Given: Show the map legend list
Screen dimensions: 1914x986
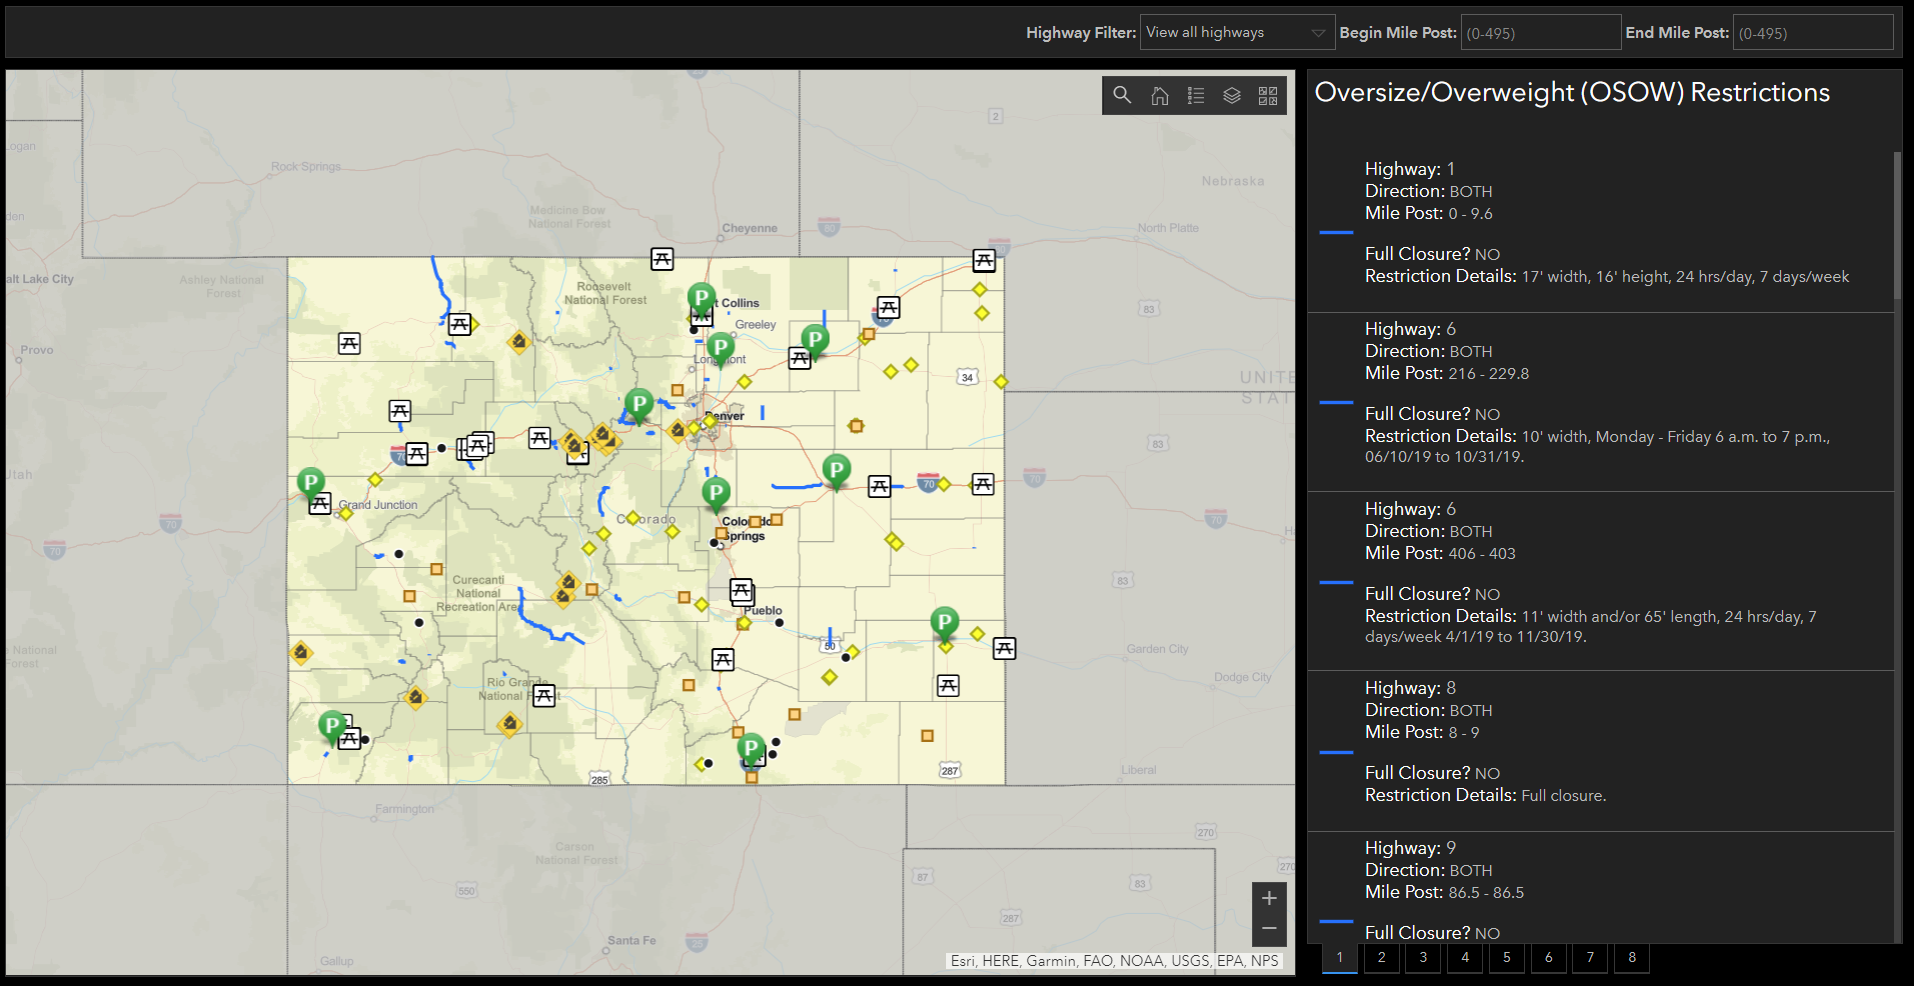Looking at the screenshot, I should (1196, 95).
